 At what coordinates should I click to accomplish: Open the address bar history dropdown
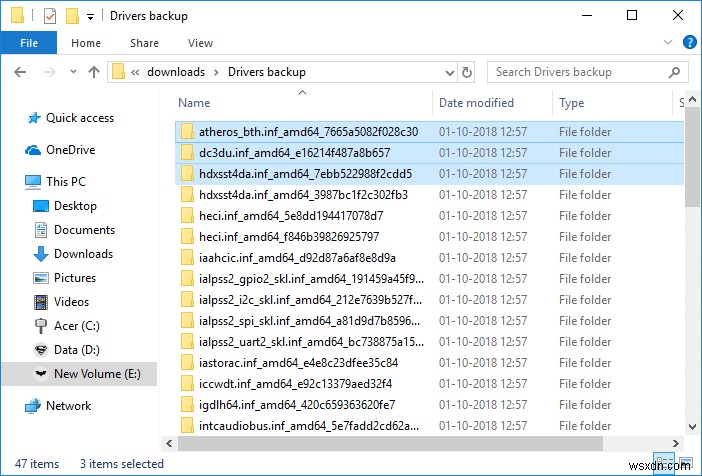click(x=449, y=73)
